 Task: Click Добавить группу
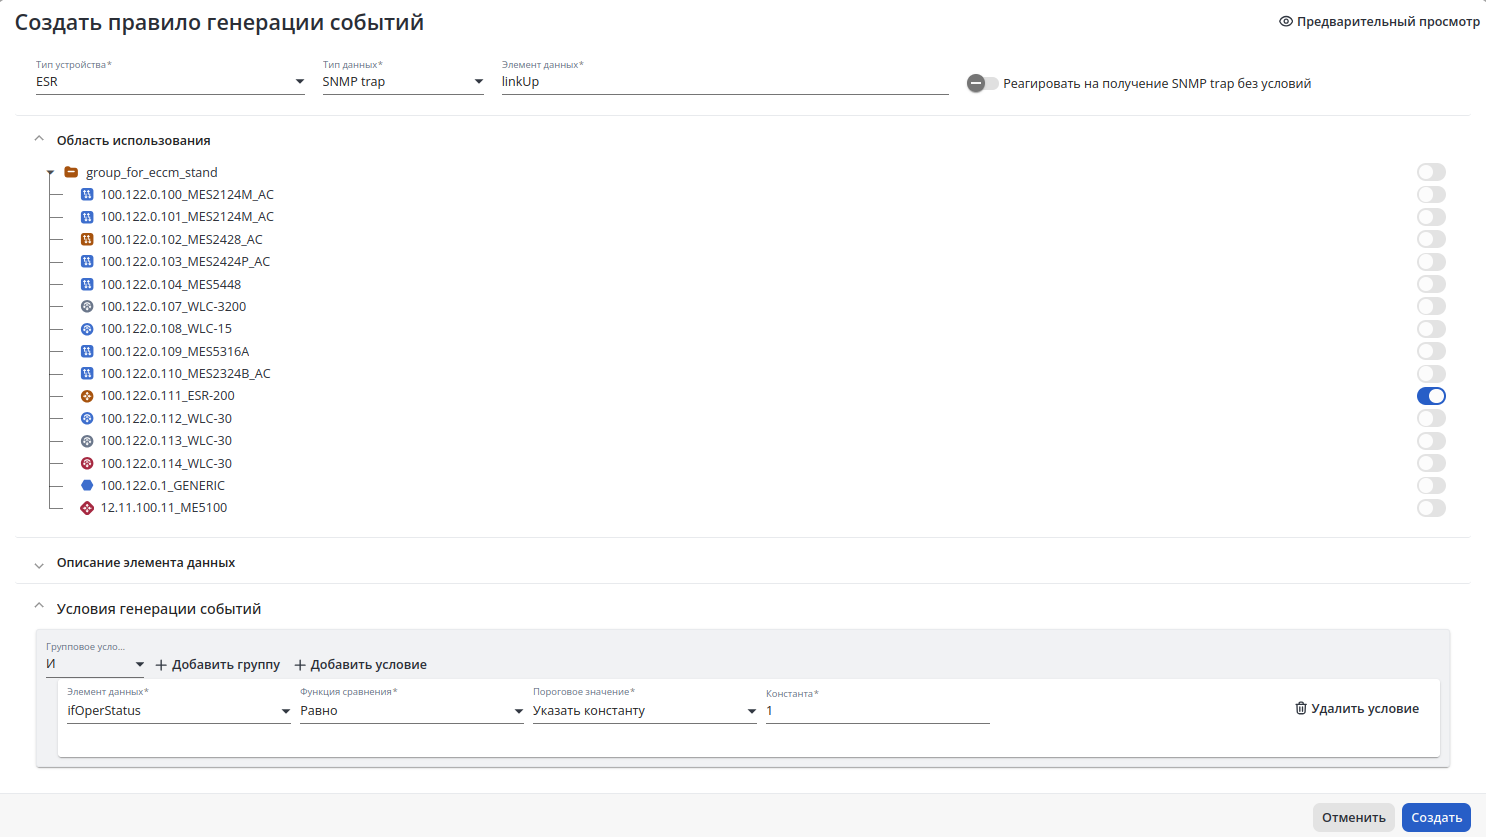(x=218, y=664)
